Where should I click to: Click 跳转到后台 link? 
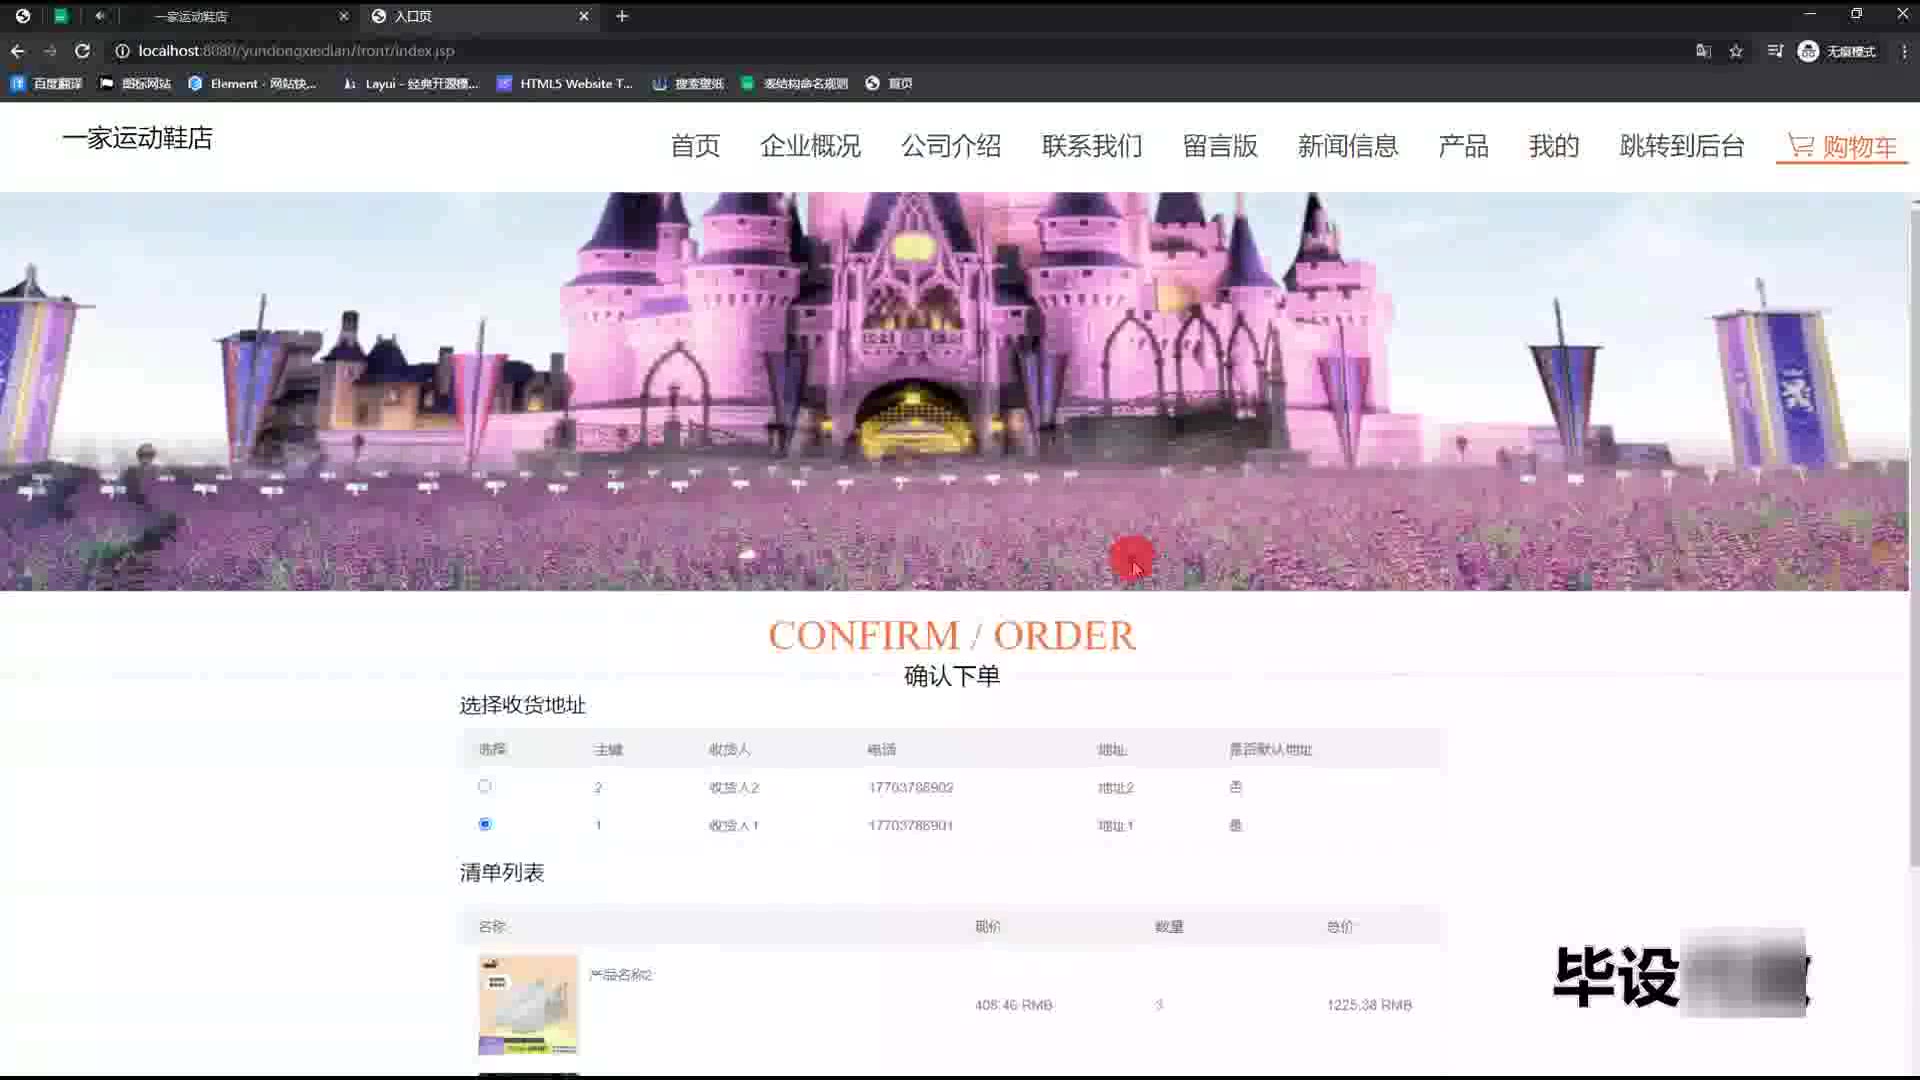coord(1682,146)
